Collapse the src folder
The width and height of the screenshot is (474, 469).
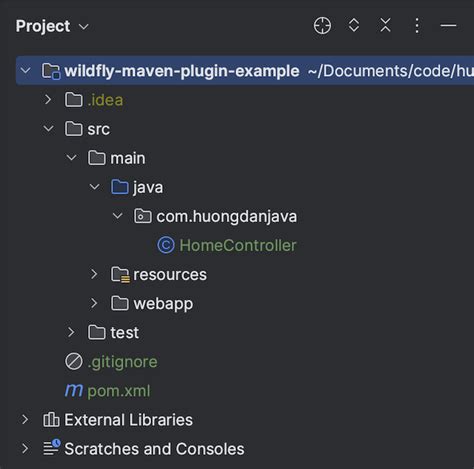[x=48, y=129]
